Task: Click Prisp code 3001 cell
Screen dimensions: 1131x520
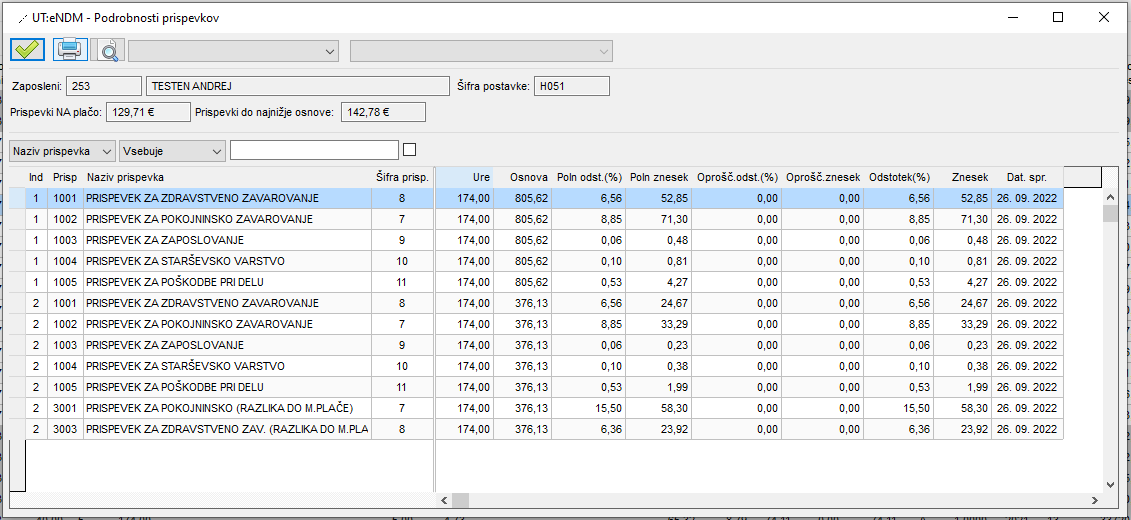Action: pyautogui.click(x=65, y=408)
